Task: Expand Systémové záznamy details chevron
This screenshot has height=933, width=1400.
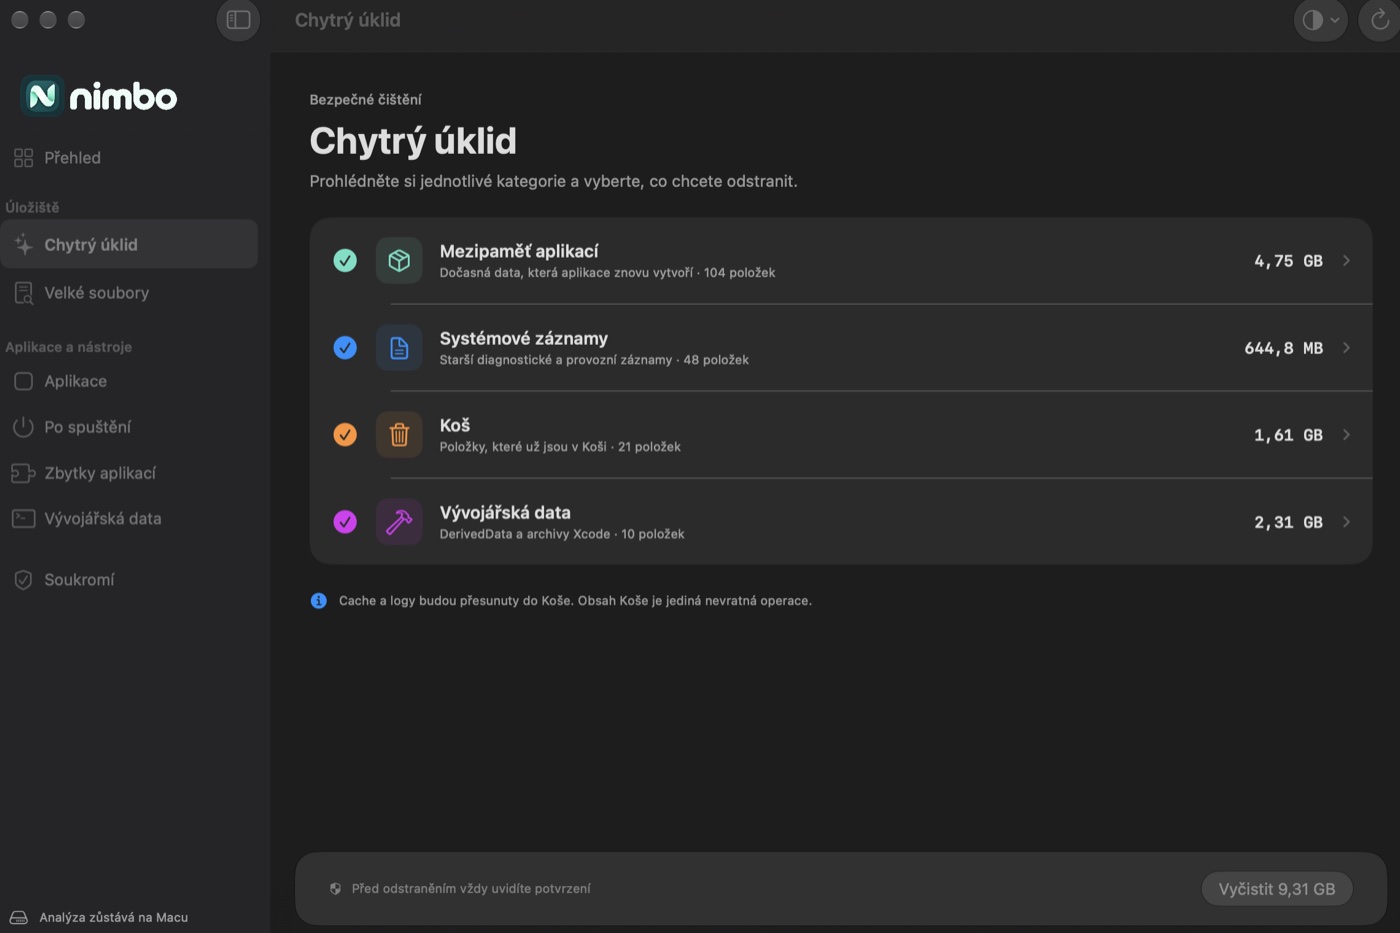Action: point(1347,348)
